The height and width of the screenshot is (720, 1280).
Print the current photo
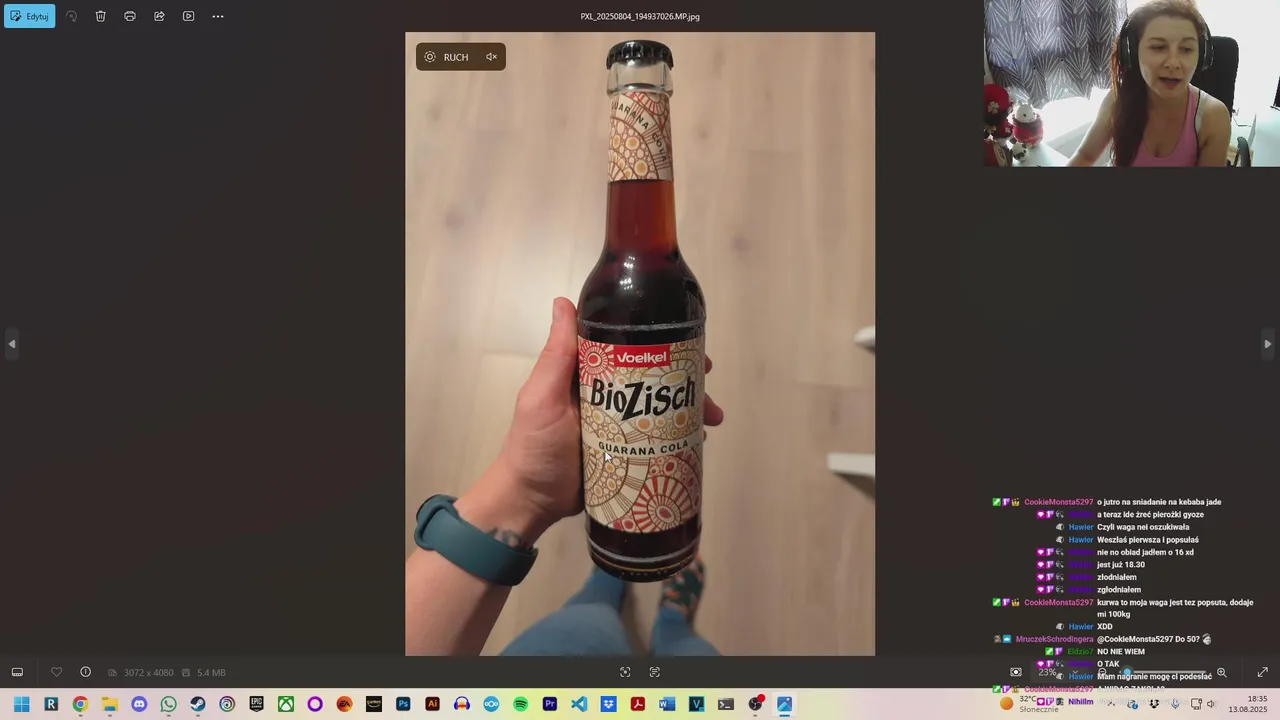coord(130,16)
